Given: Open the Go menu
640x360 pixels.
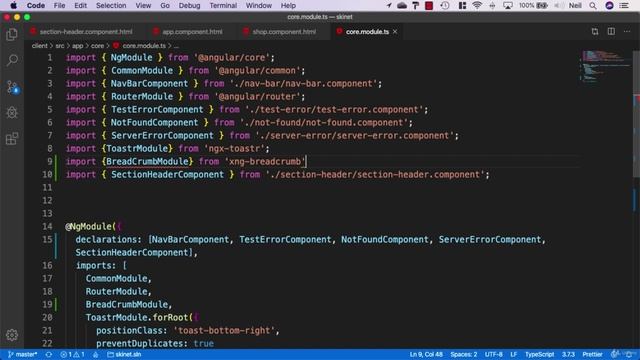Looking at the screenshot, I should (x=165, y=5).
